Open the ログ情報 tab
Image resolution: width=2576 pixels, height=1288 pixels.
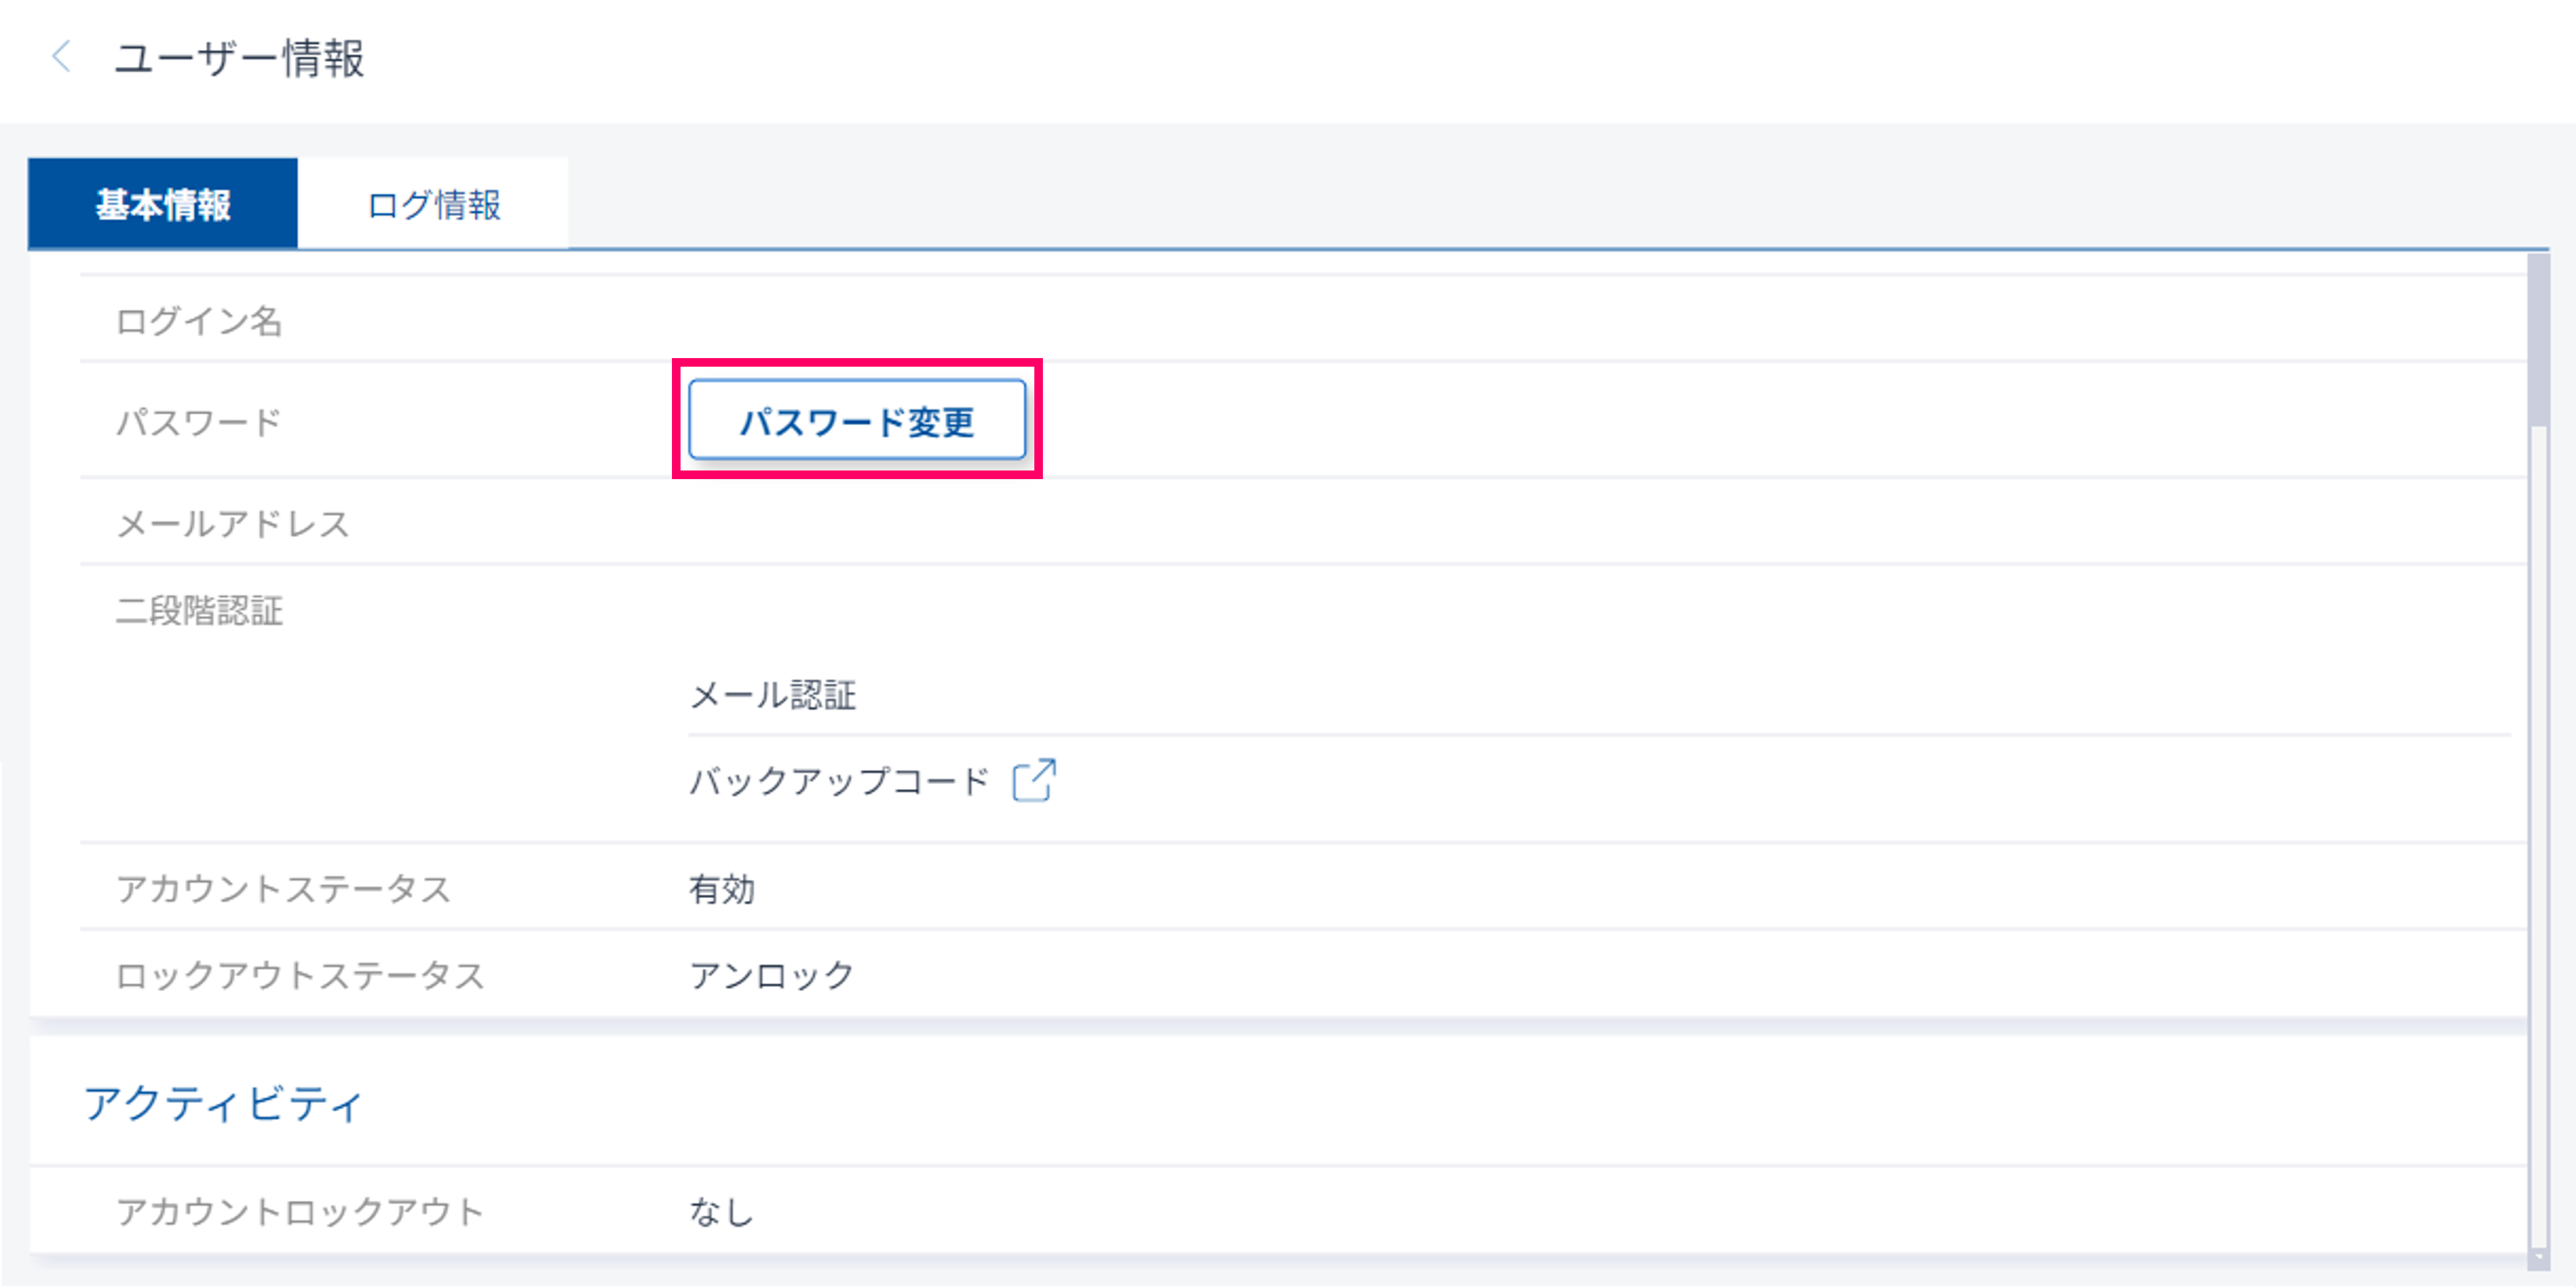(x=434, y=205)
